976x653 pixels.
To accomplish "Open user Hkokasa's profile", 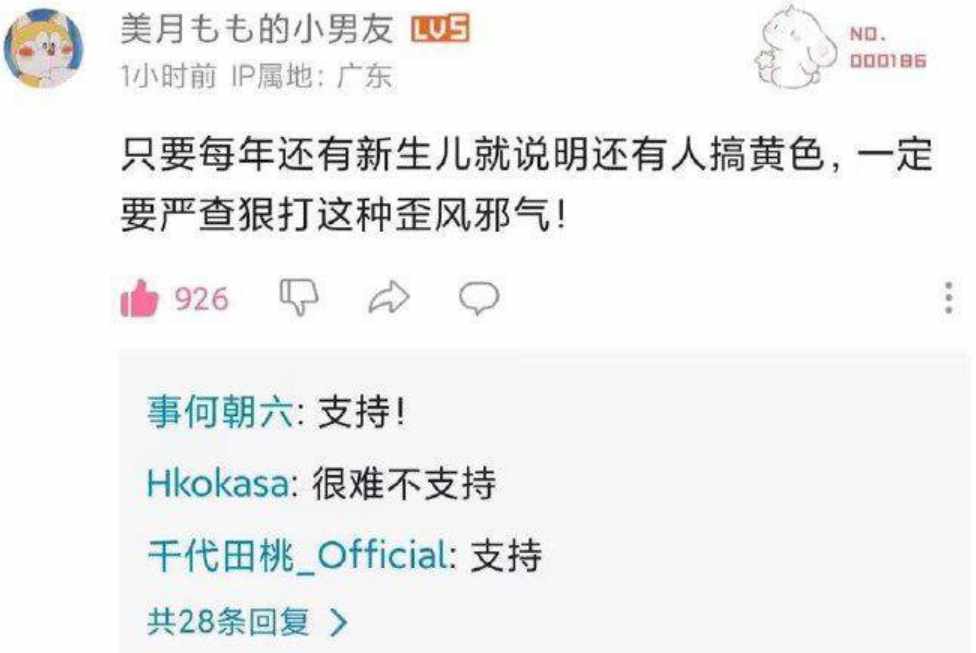I will pos(218,484).
